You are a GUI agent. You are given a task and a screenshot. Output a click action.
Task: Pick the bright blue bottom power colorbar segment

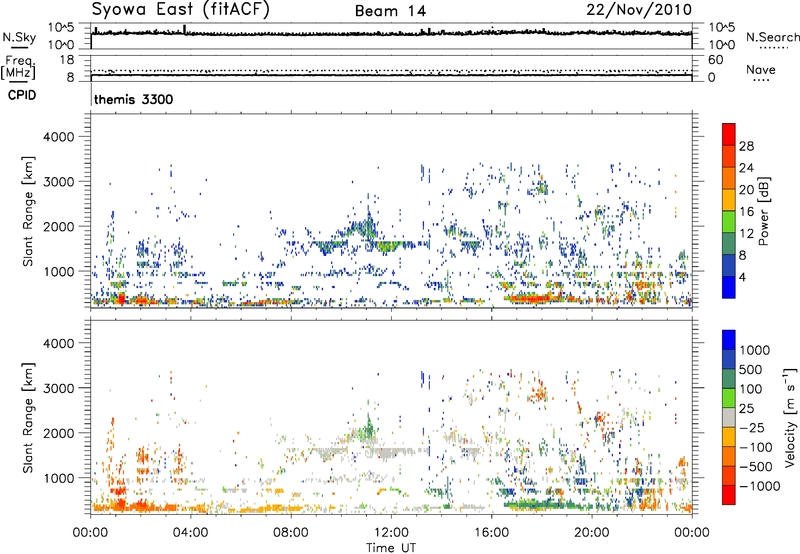(x=729, y=288)
